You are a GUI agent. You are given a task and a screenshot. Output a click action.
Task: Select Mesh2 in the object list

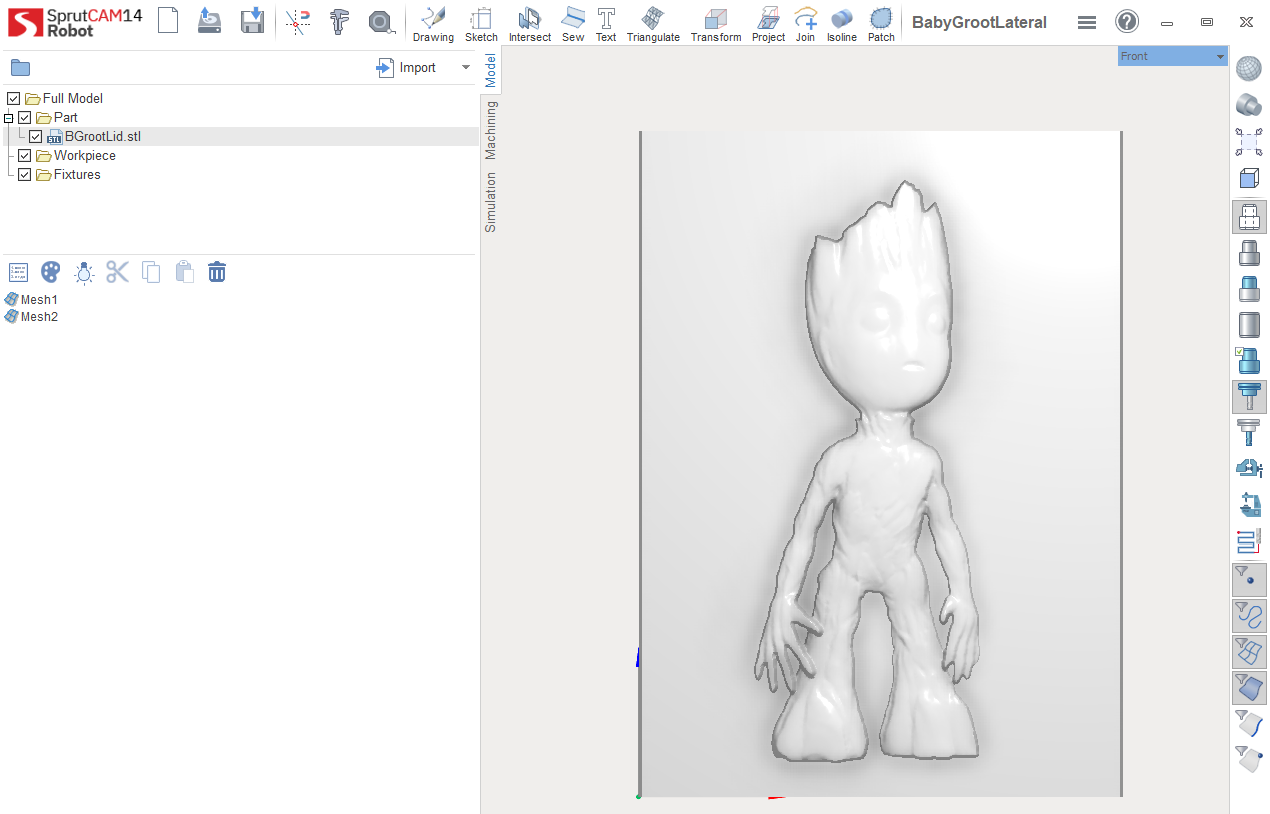(x=39, y=317)
